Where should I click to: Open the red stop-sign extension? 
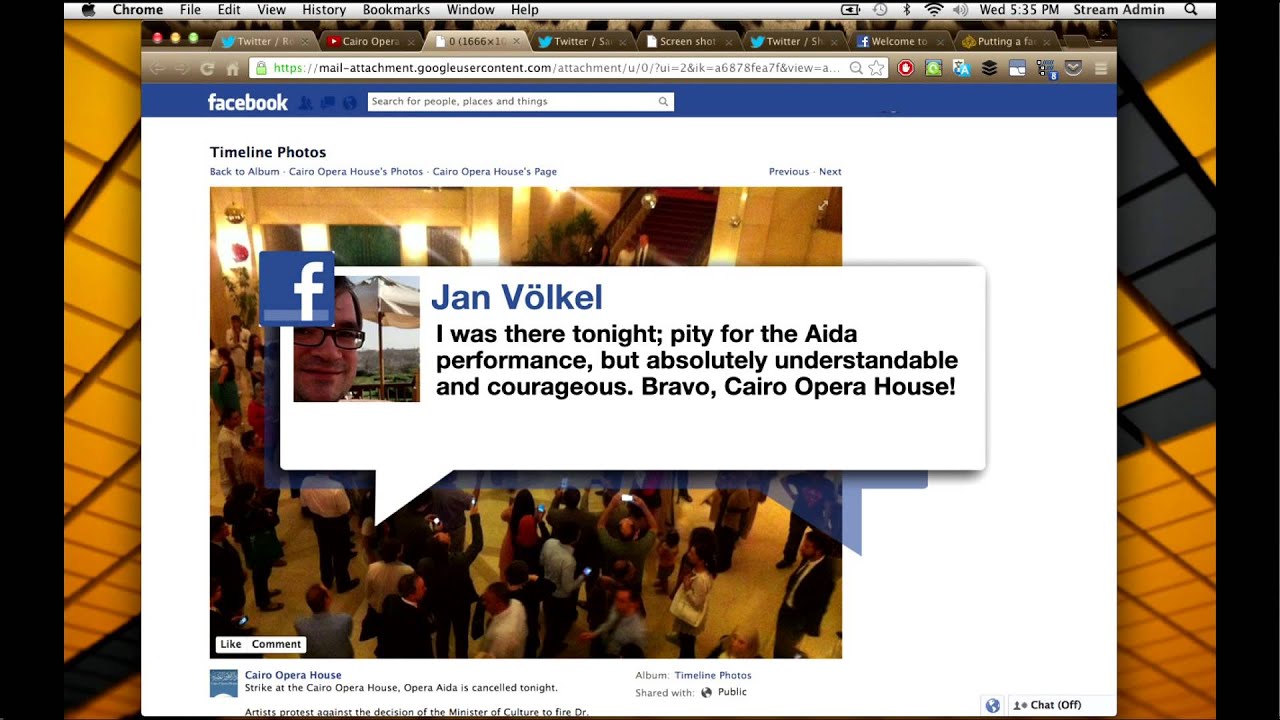point(905,68)
